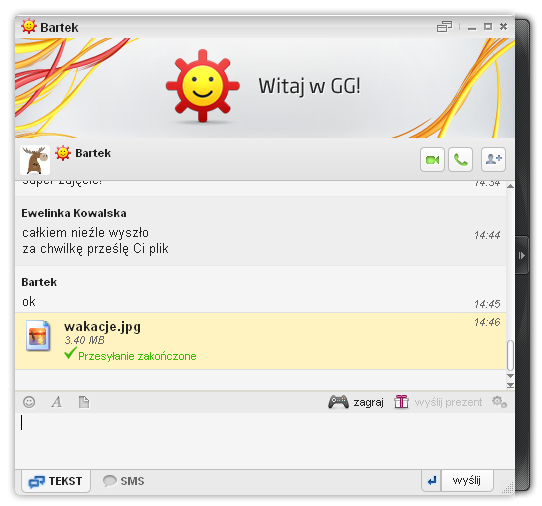The image size is (542, 506).
Task: Open the emoticon picker
Action: pos(29,402)
